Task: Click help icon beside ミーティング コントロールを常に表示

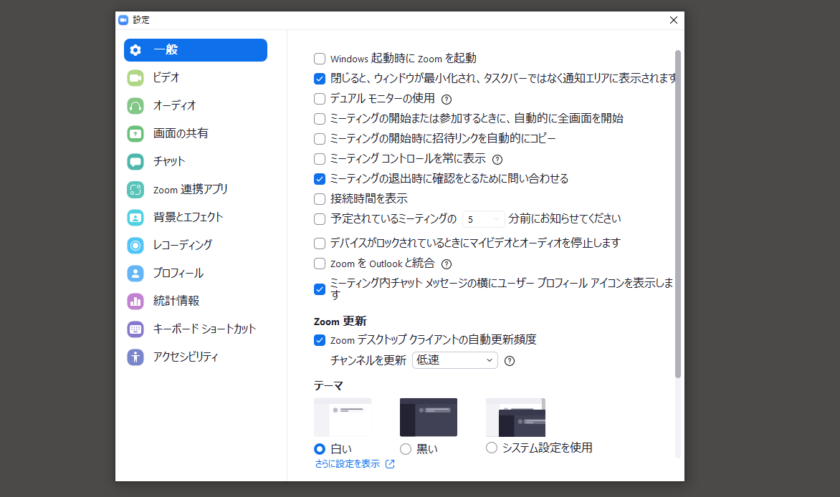Action: pos(498,159)
